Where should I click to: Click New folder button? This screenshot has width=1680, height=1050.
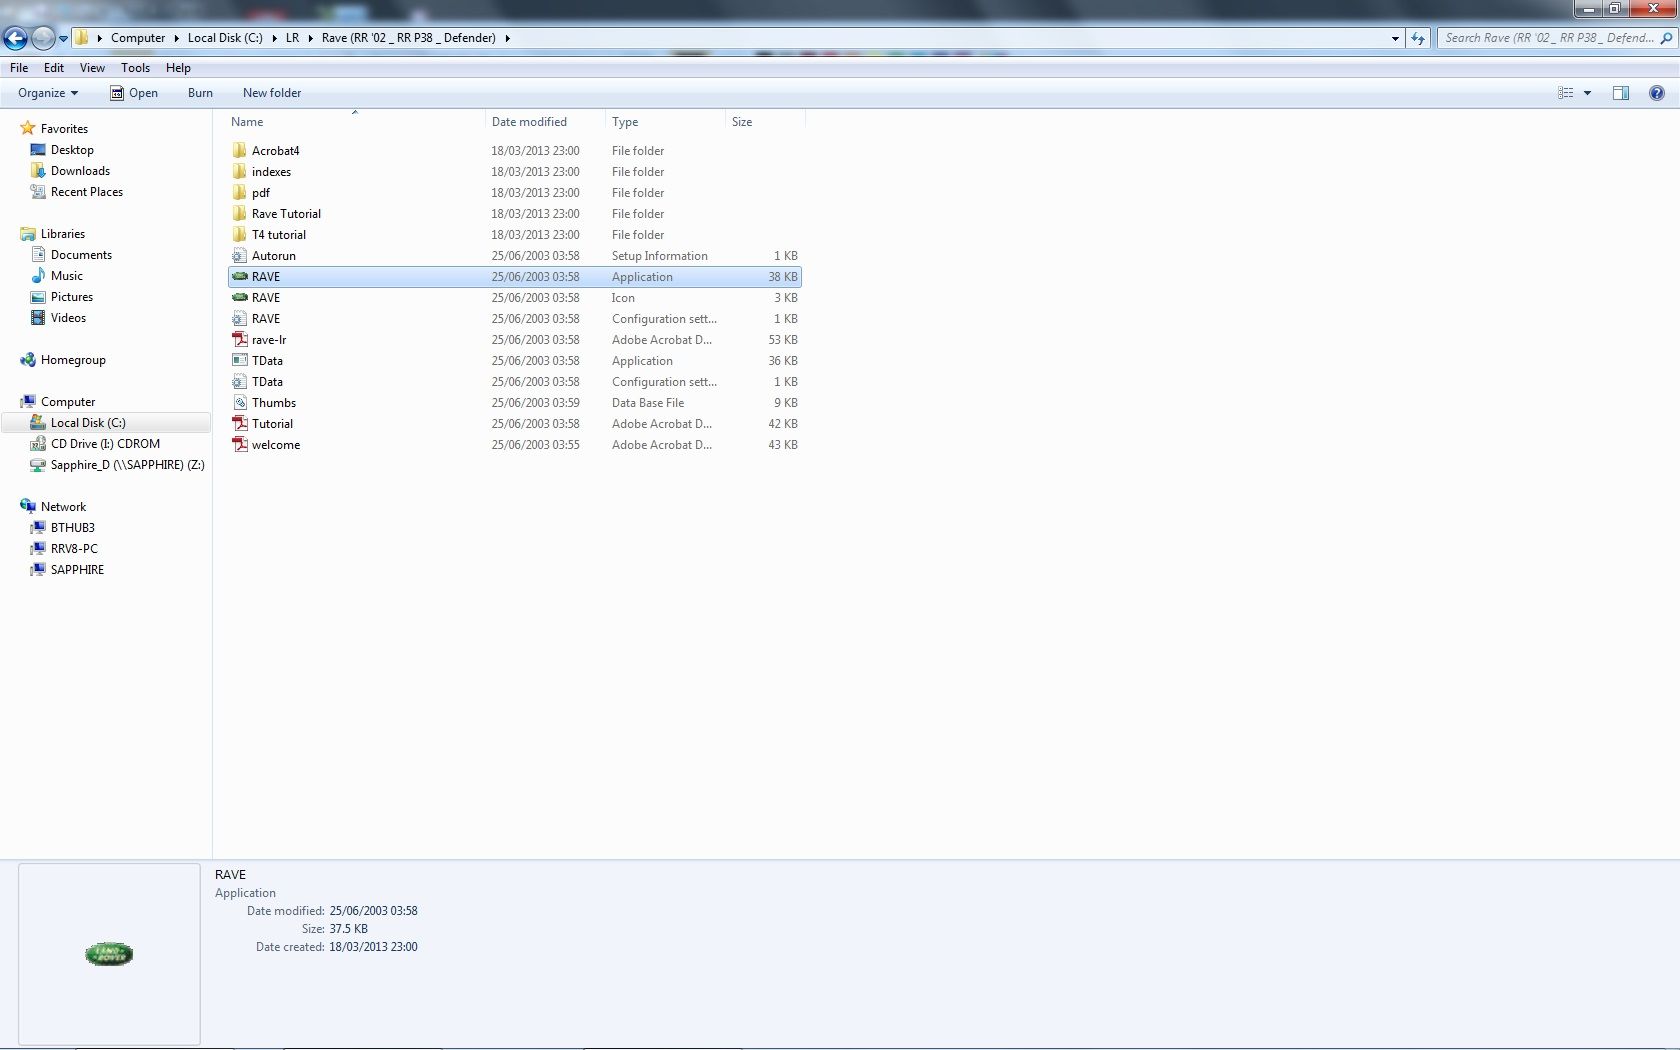272,93
